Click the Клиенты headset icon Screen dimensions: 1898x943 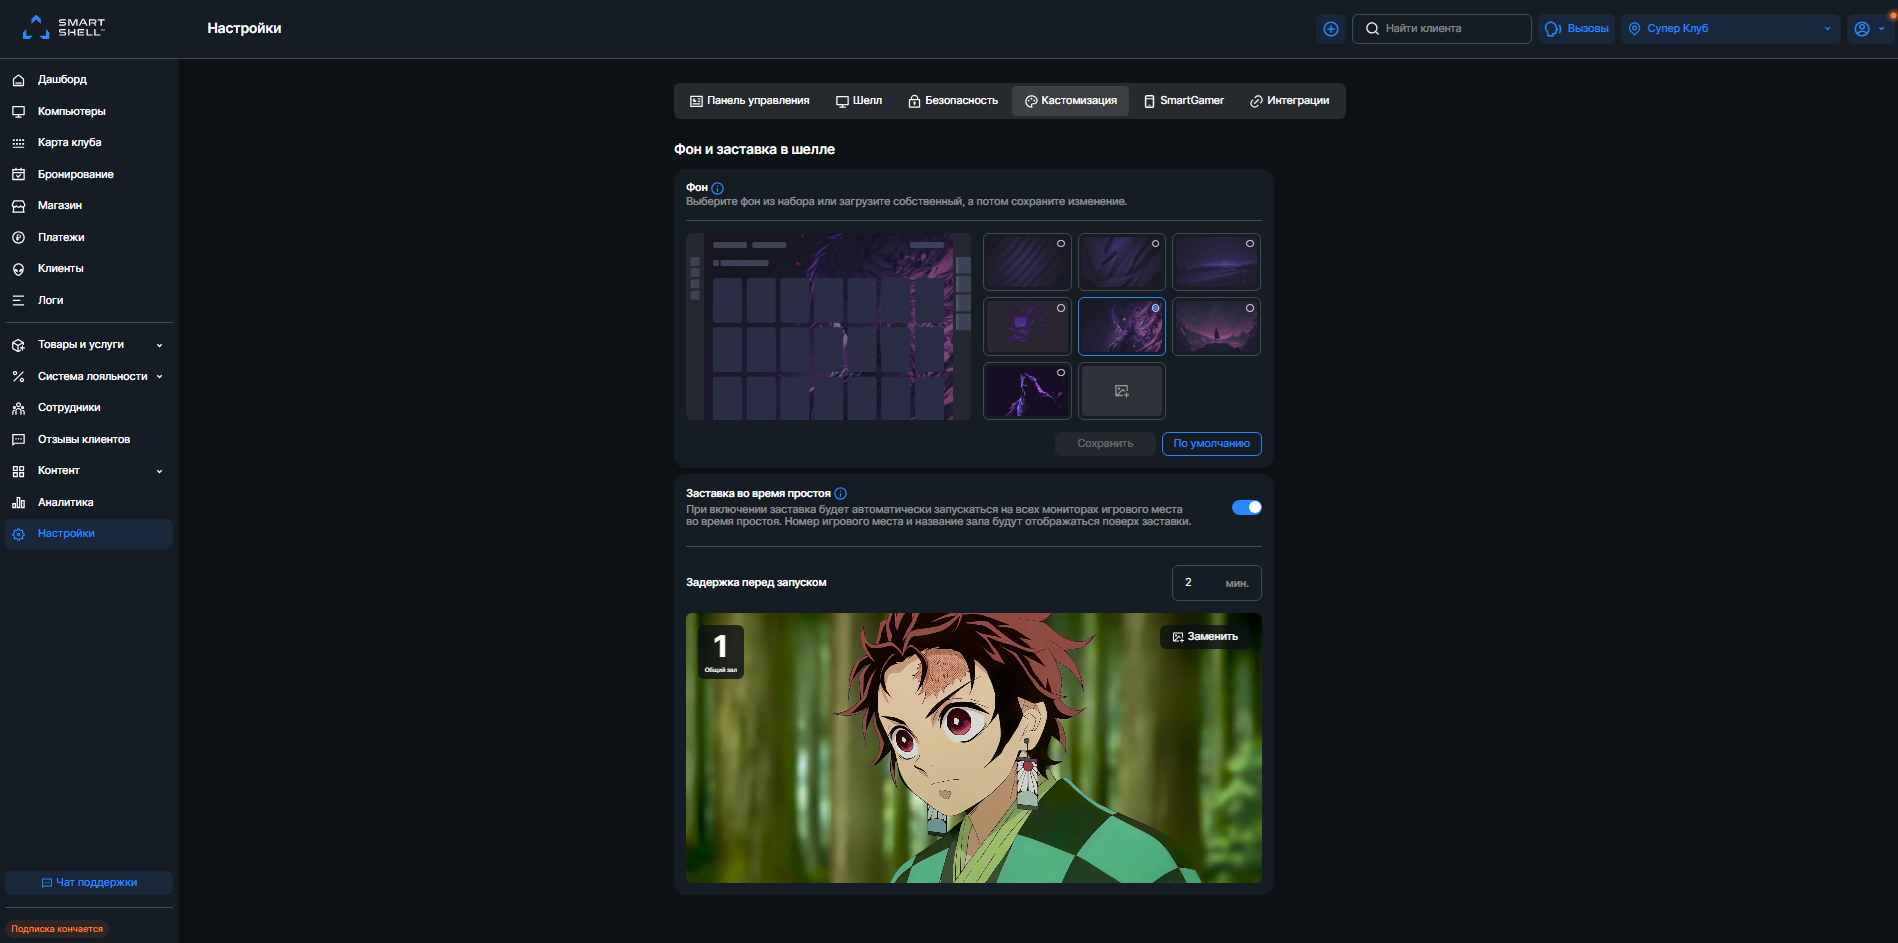18,269
